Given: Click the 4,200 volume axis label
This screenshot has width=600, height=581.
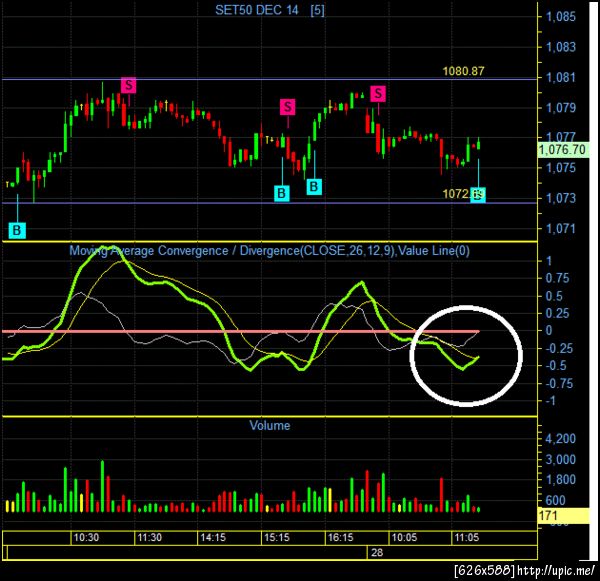Looking at the screenshot, I should (561, 439).
